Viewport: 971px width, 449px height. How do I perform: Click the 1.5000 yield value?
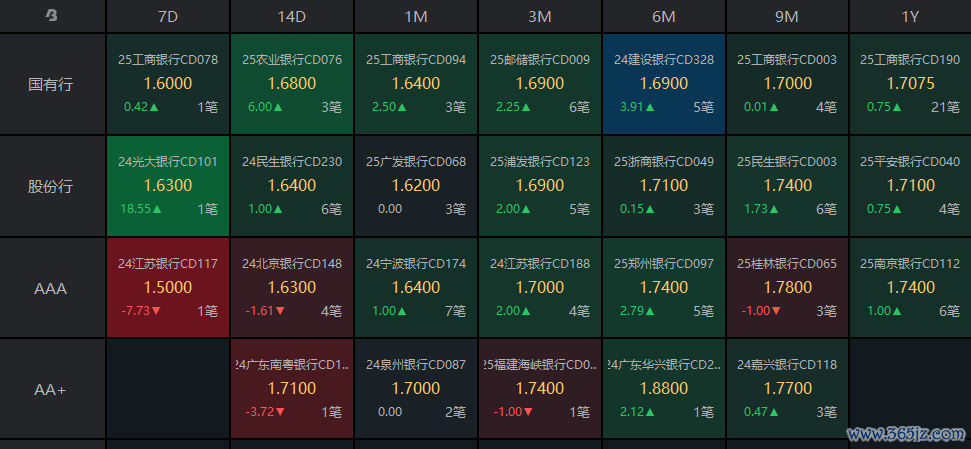(x=168, y=287)
